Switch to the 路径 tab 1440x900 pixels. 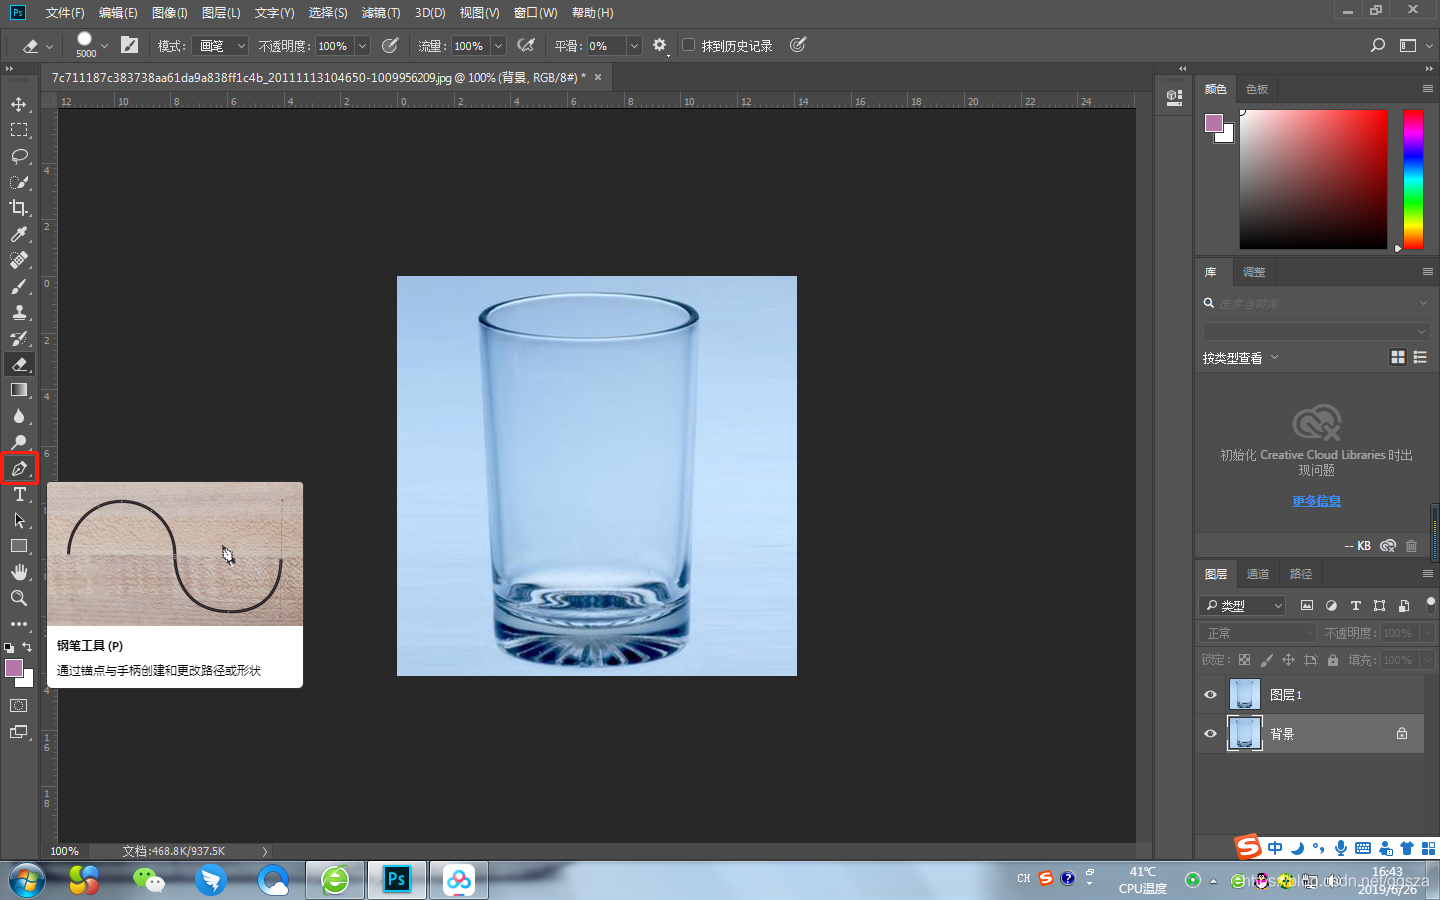[1301, 574]
